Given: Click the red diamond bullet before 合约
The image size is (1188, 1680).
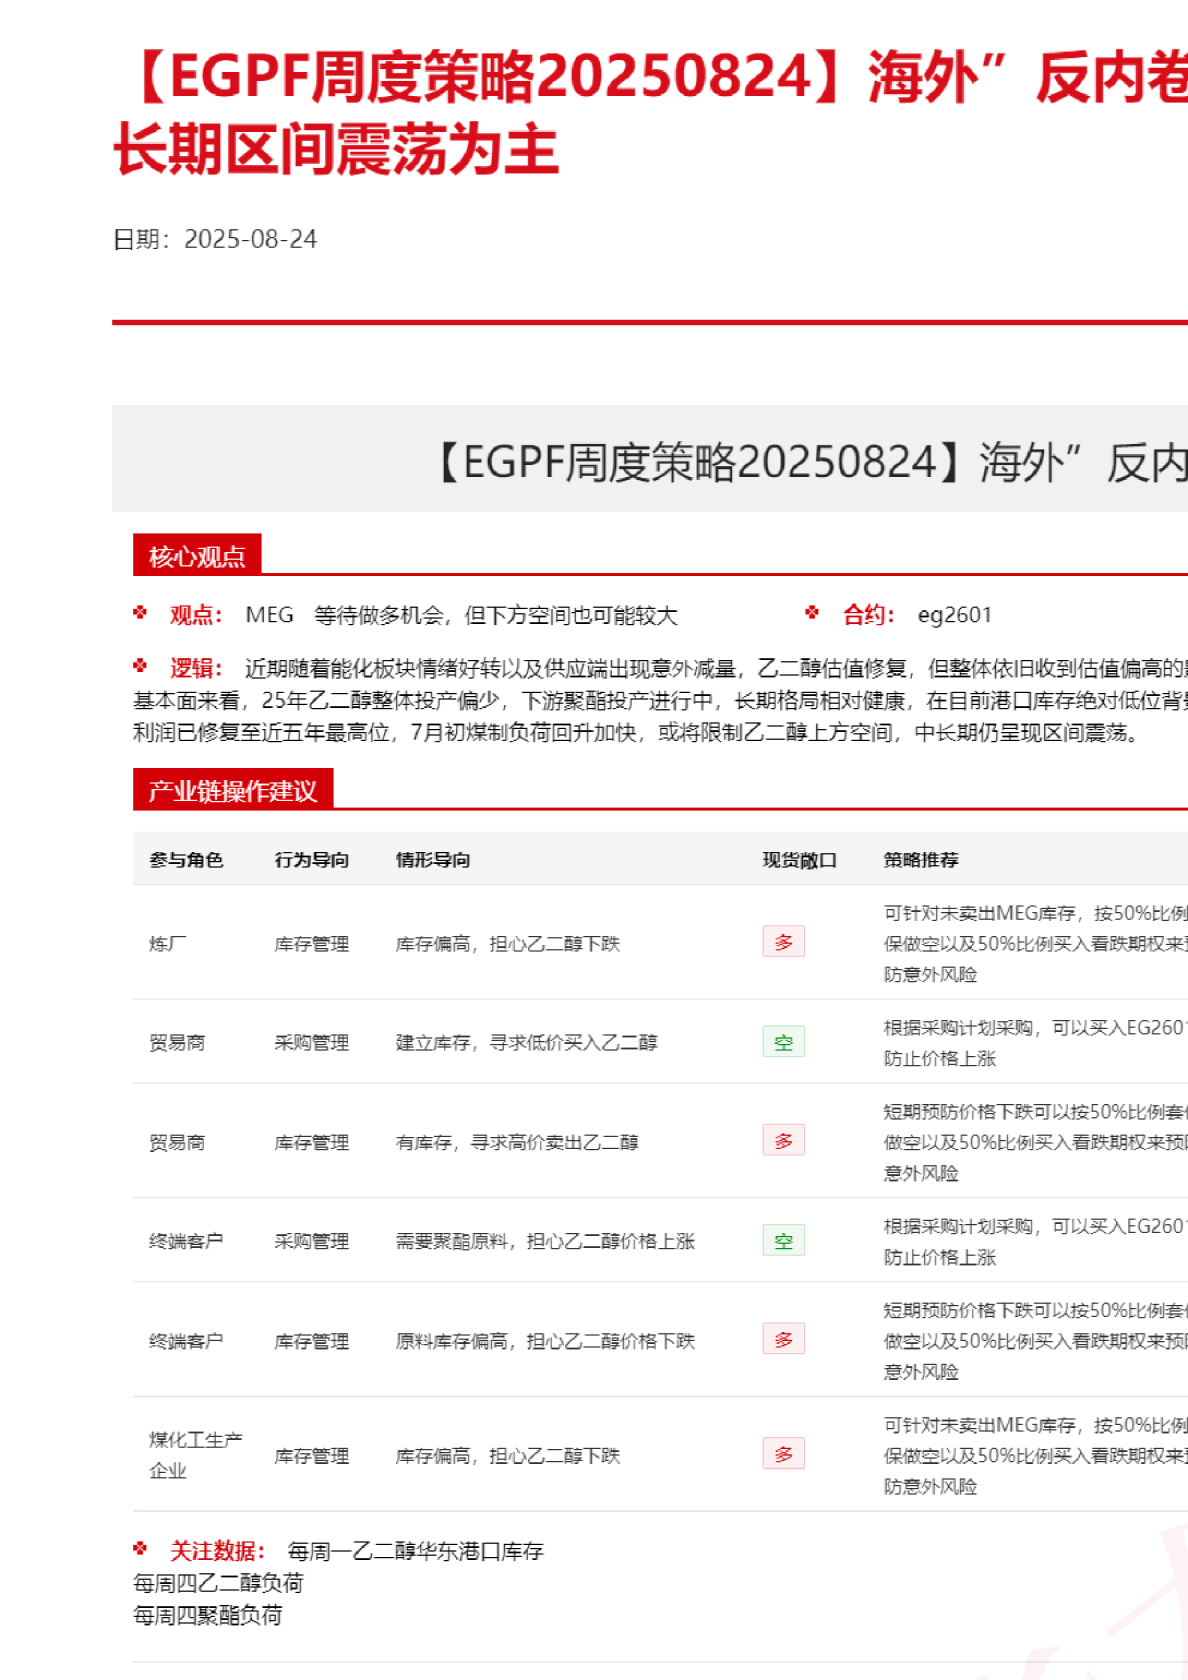Looking at the screenshot, I should point(812,613).
